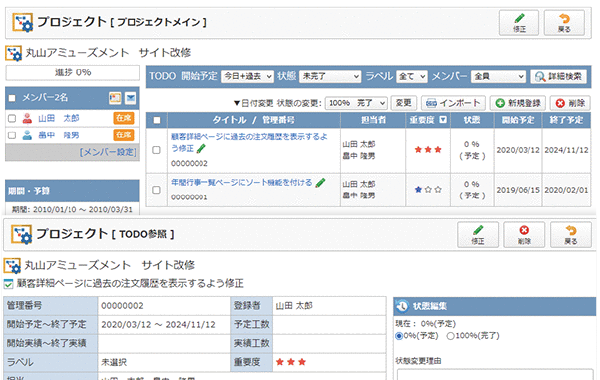The image size is (600, 380).
Task: Toggle the select-all members checkbox
Action: pyautogui.click(x=12, y=98)
